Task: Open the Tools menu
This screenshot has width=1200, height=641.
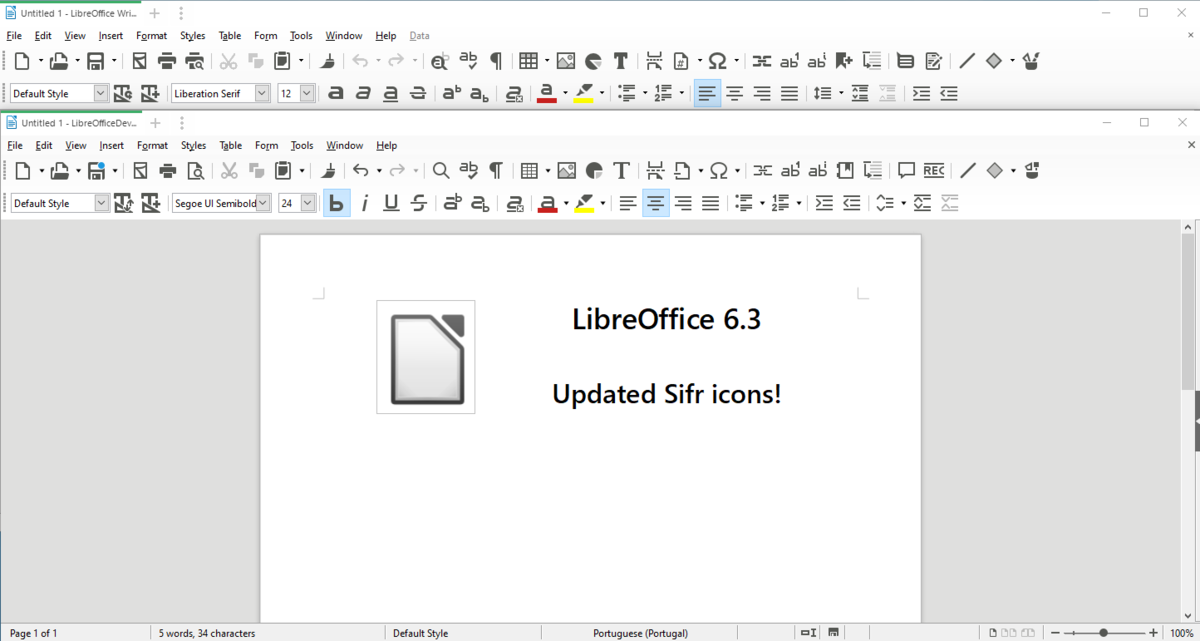Action: (301, 145)
